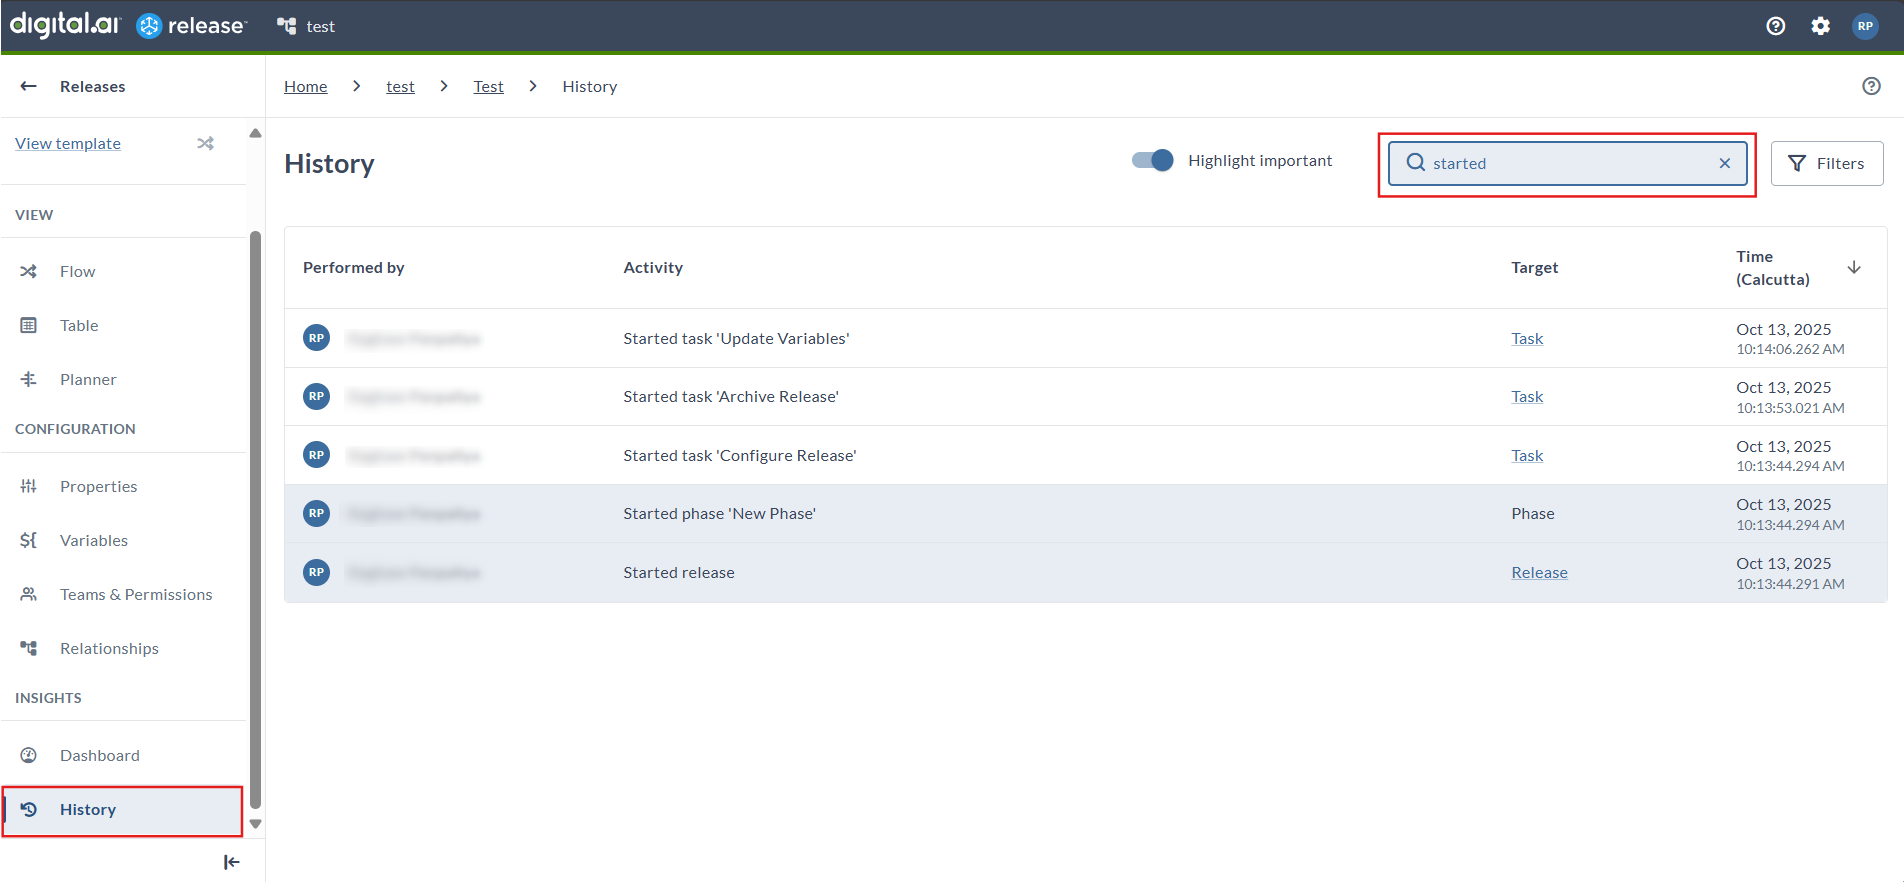Click the back arrow next to Releases
The image size is (1904, 882).
[x=29, y=86]
